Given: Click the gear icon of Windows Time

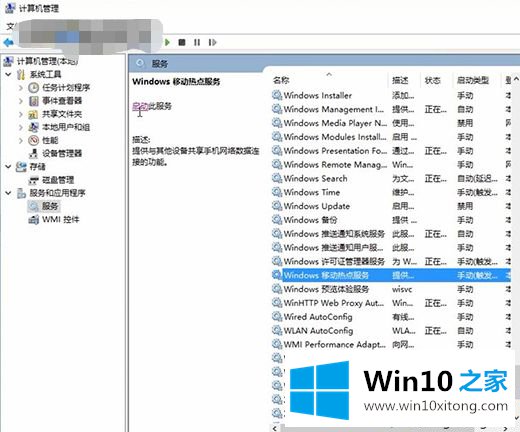Looking at the screenshot, I should coord(277,192).
